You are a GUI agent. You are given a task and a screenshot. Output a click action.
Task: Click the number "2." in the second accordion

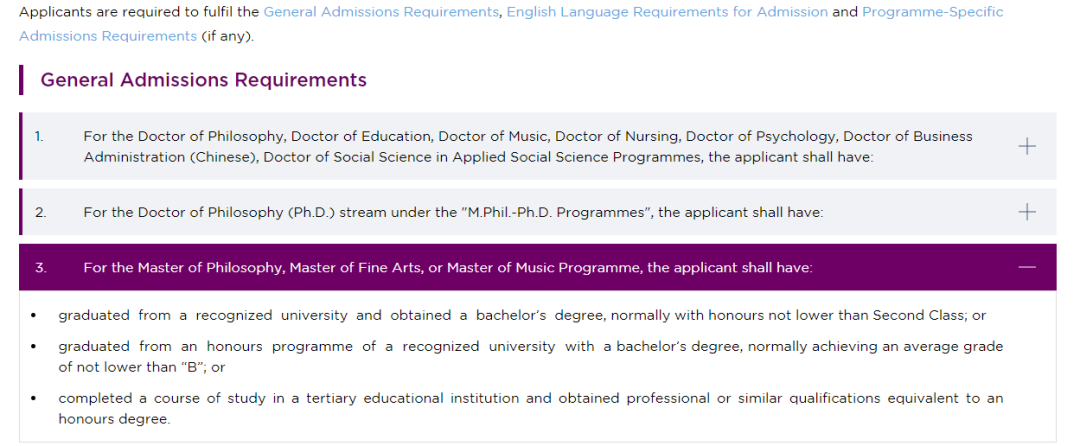click(41, 212)
